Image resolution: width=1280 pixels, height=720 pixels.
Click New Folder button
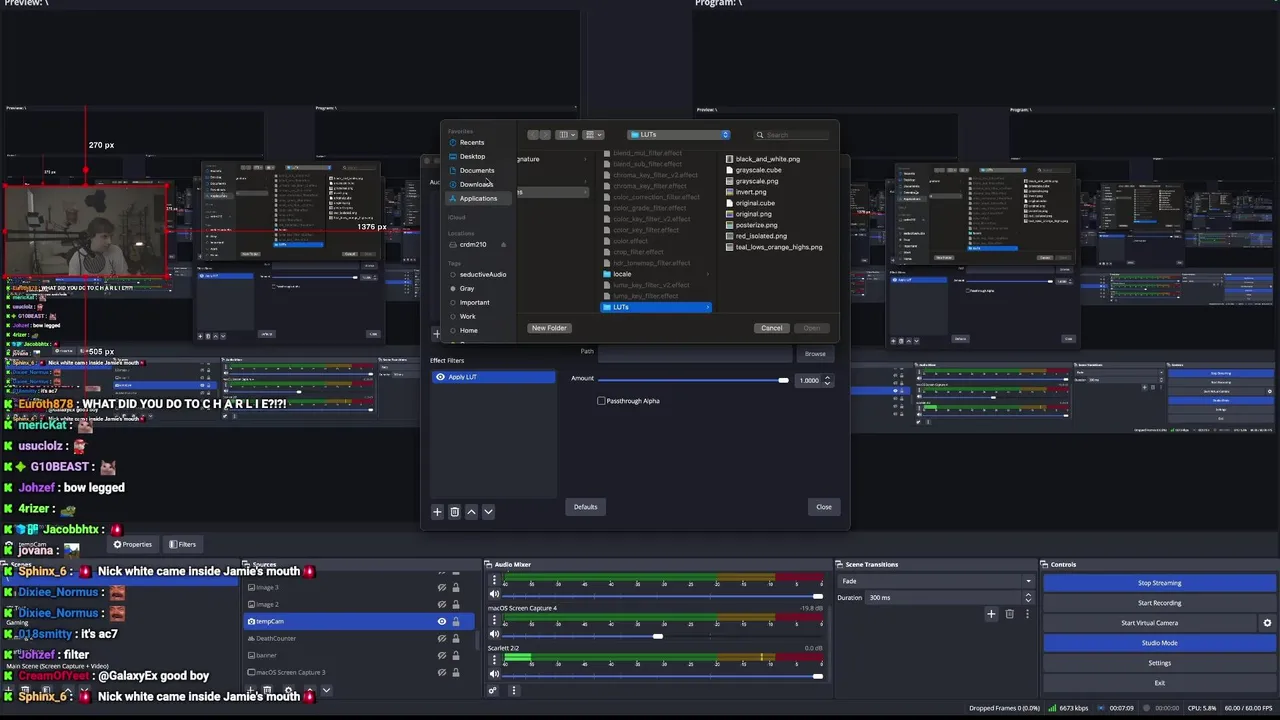(x=549, y=328)
